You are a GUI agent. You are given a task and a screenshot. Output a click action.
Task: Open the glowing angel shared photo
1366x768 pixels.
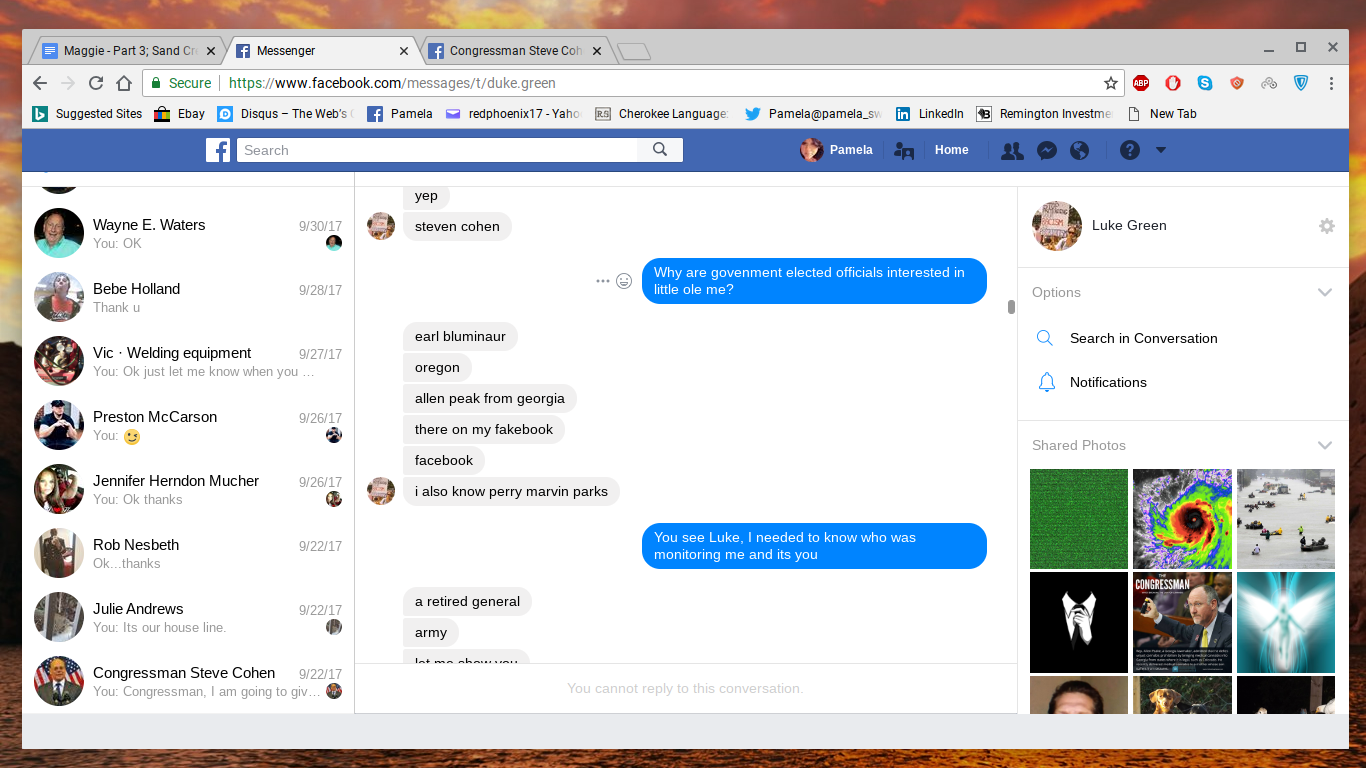pyautogui.click(x=1286, y=622)
